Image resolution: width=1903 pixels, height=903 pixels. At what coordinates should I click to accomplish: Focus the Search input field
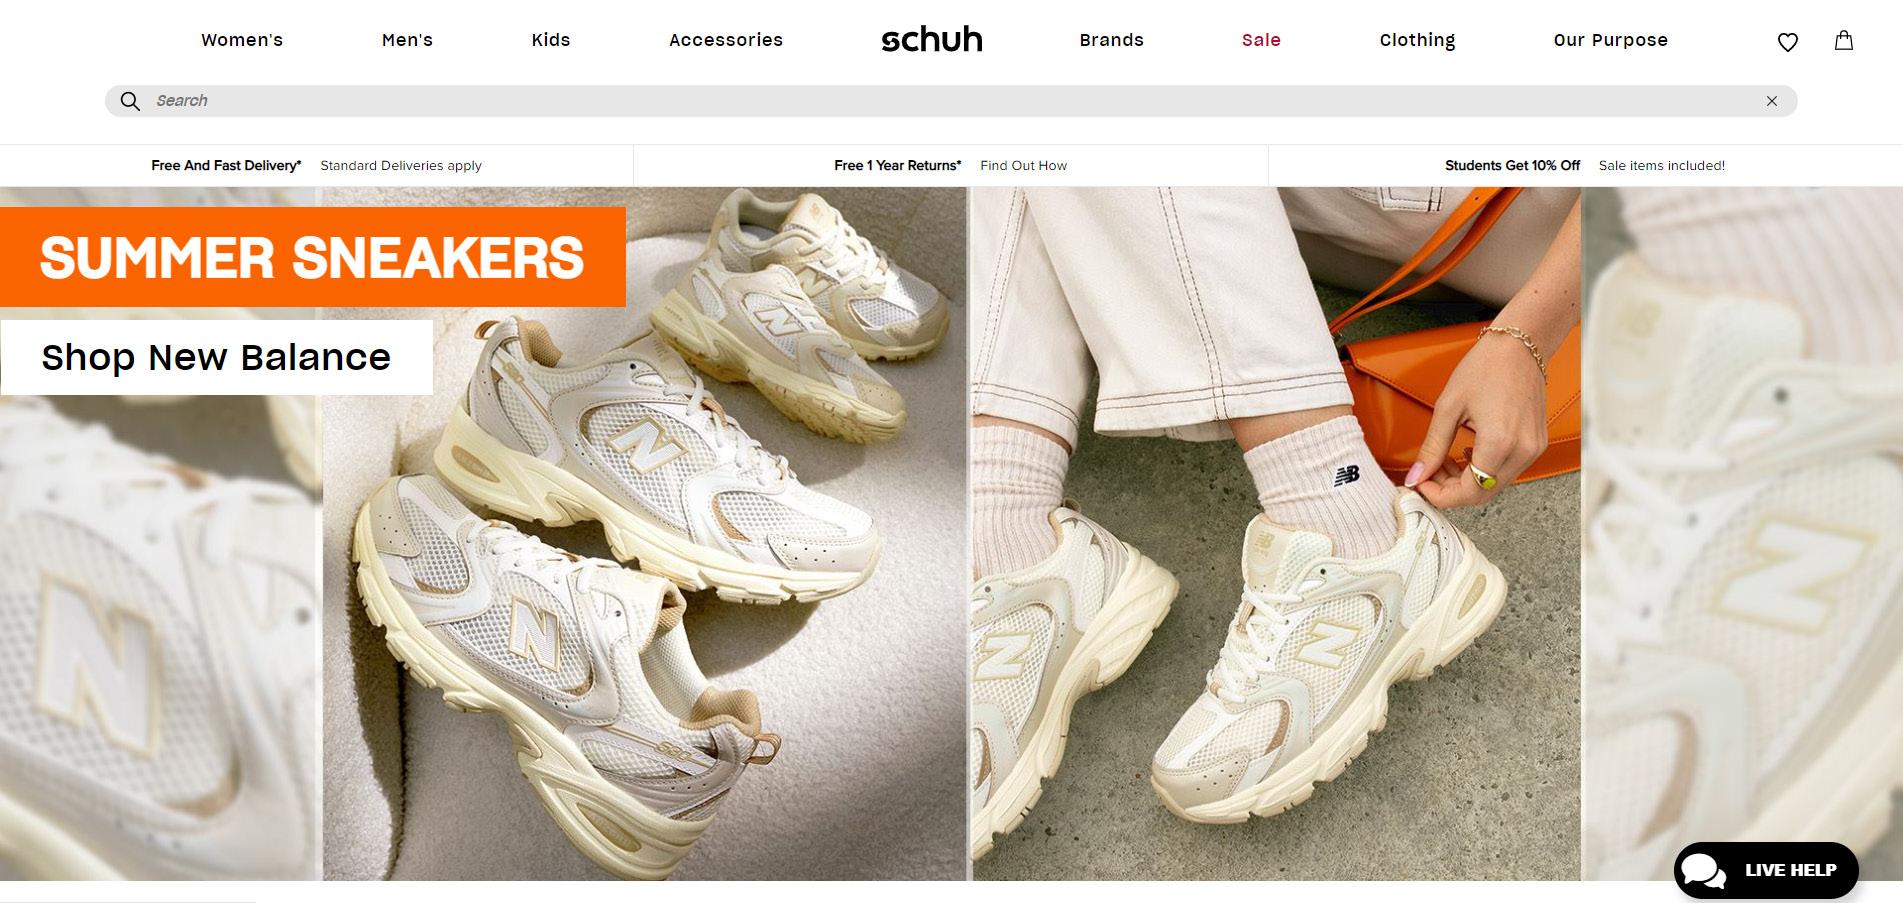950,101
